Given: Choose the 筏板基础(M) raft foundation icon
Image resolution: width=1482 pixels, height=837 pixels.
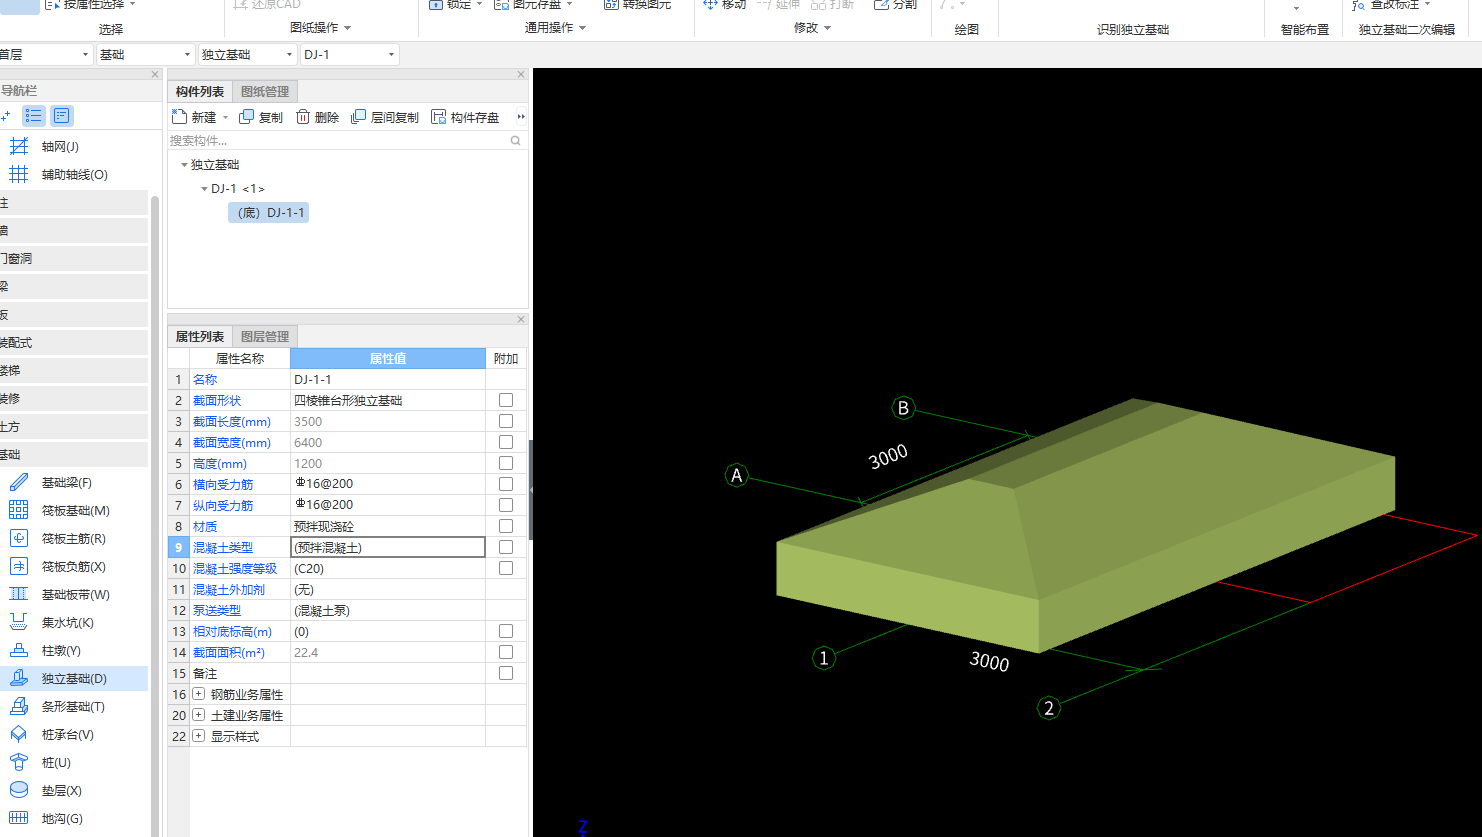Looking at the screenshot, I should click(19, 511).
